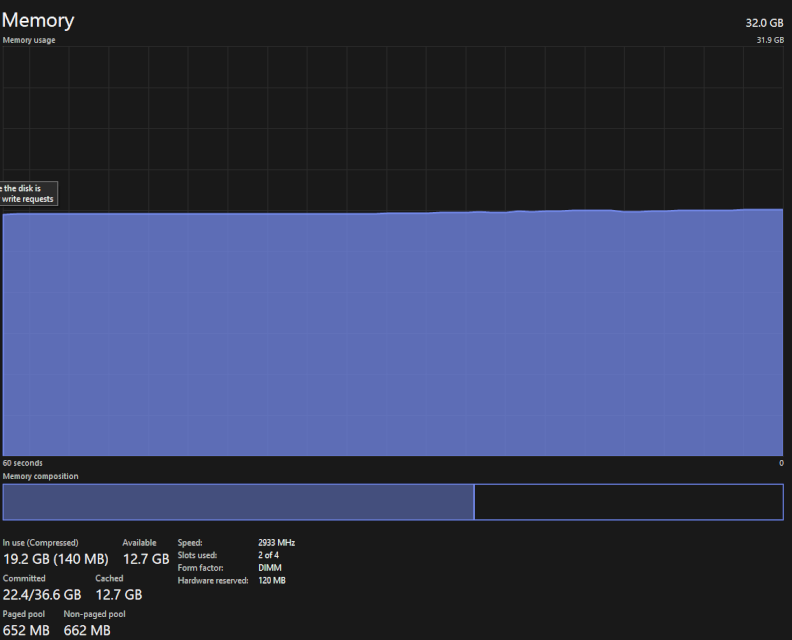Select the 2933 MHz speed value
The image size is (792, 640).
[276, 543]
